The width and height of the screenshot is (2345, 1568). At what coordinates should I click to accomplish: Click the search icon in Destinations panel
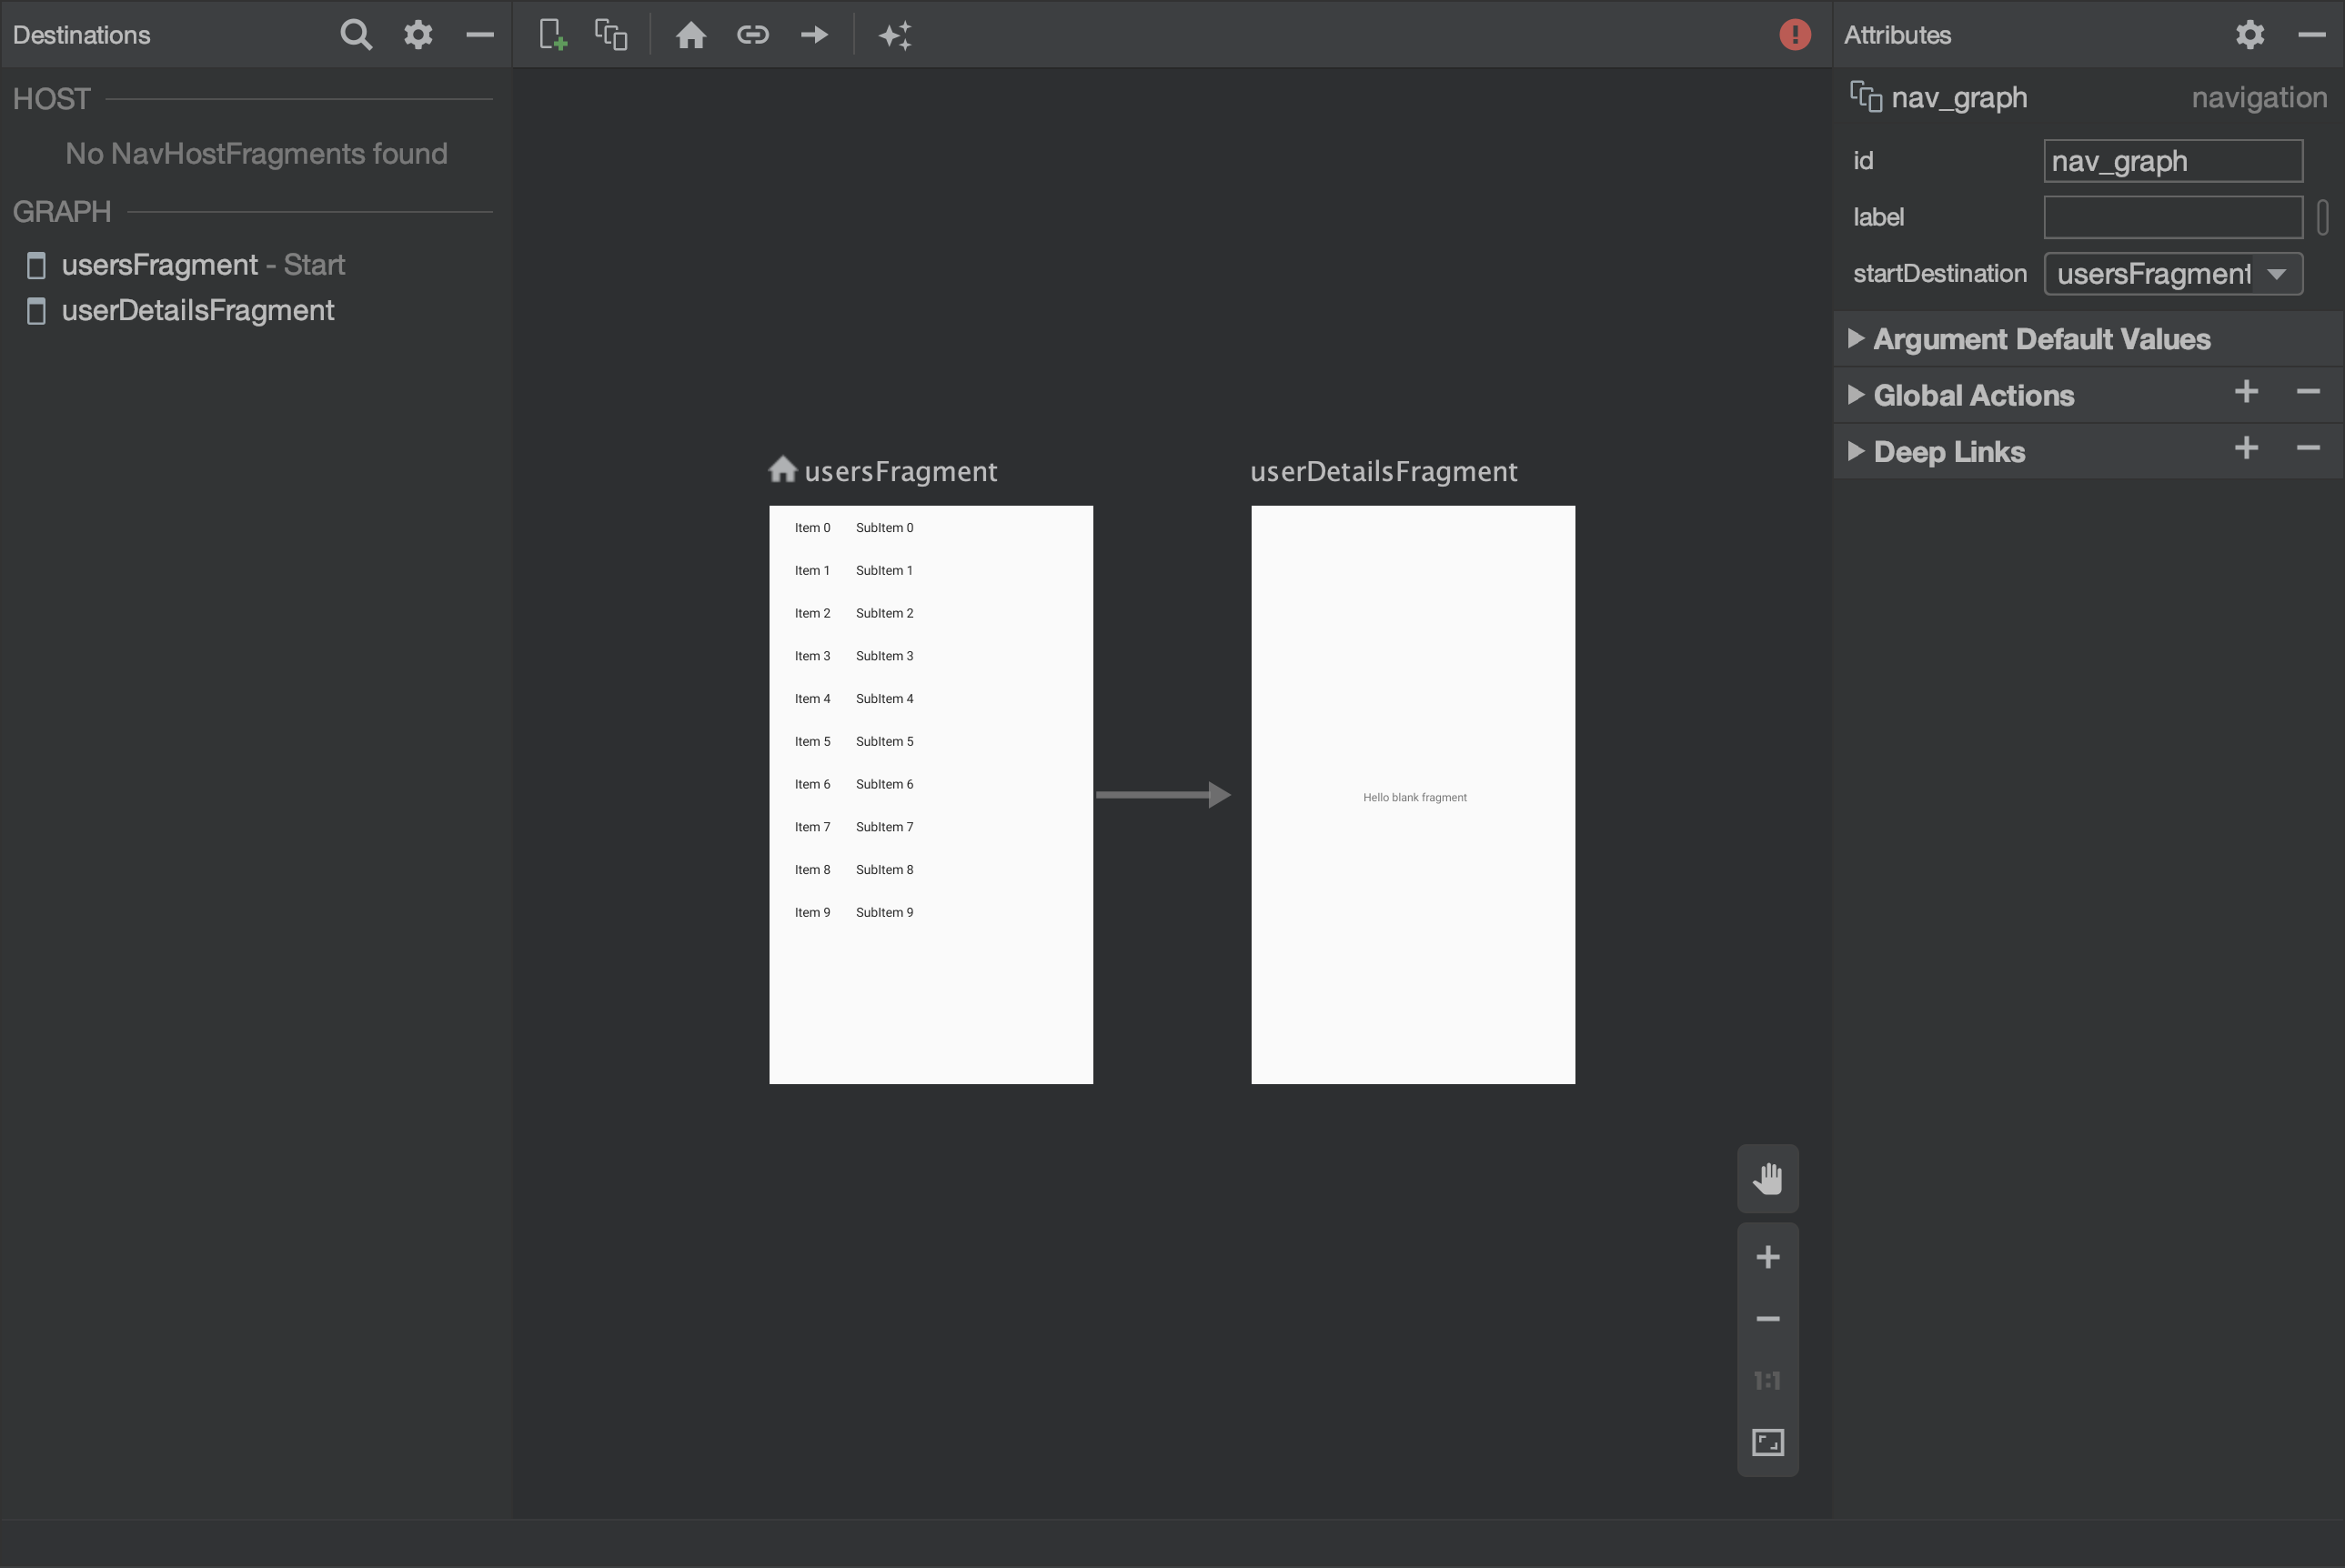pos(357,34)
